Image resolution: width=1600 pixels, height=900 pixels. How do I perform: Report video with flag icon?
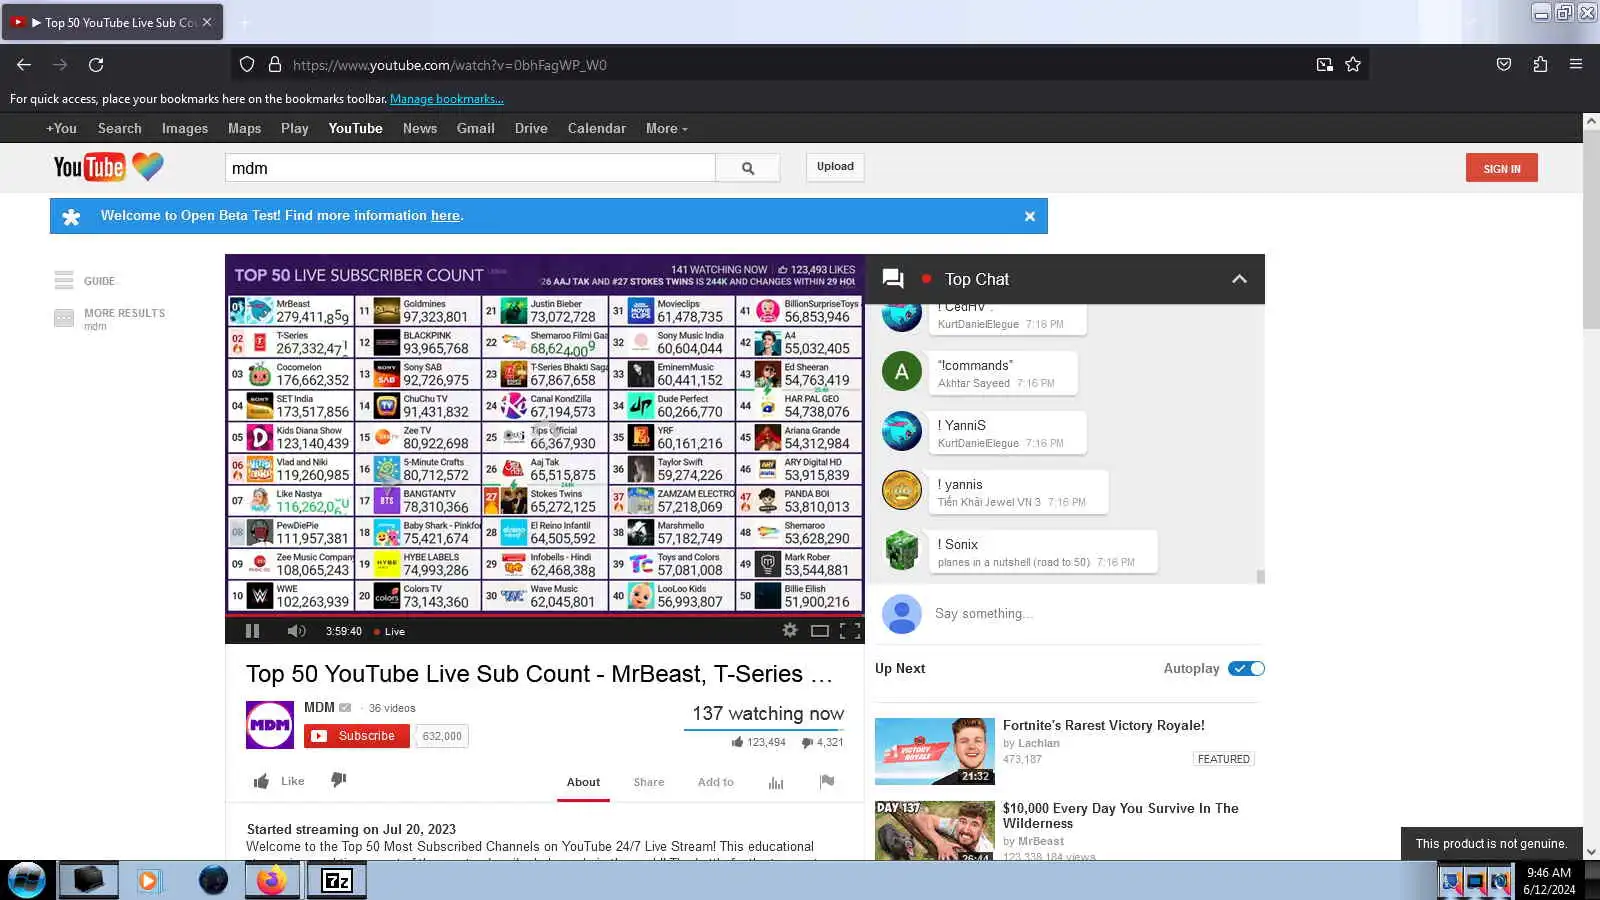[x=827, y=781]
